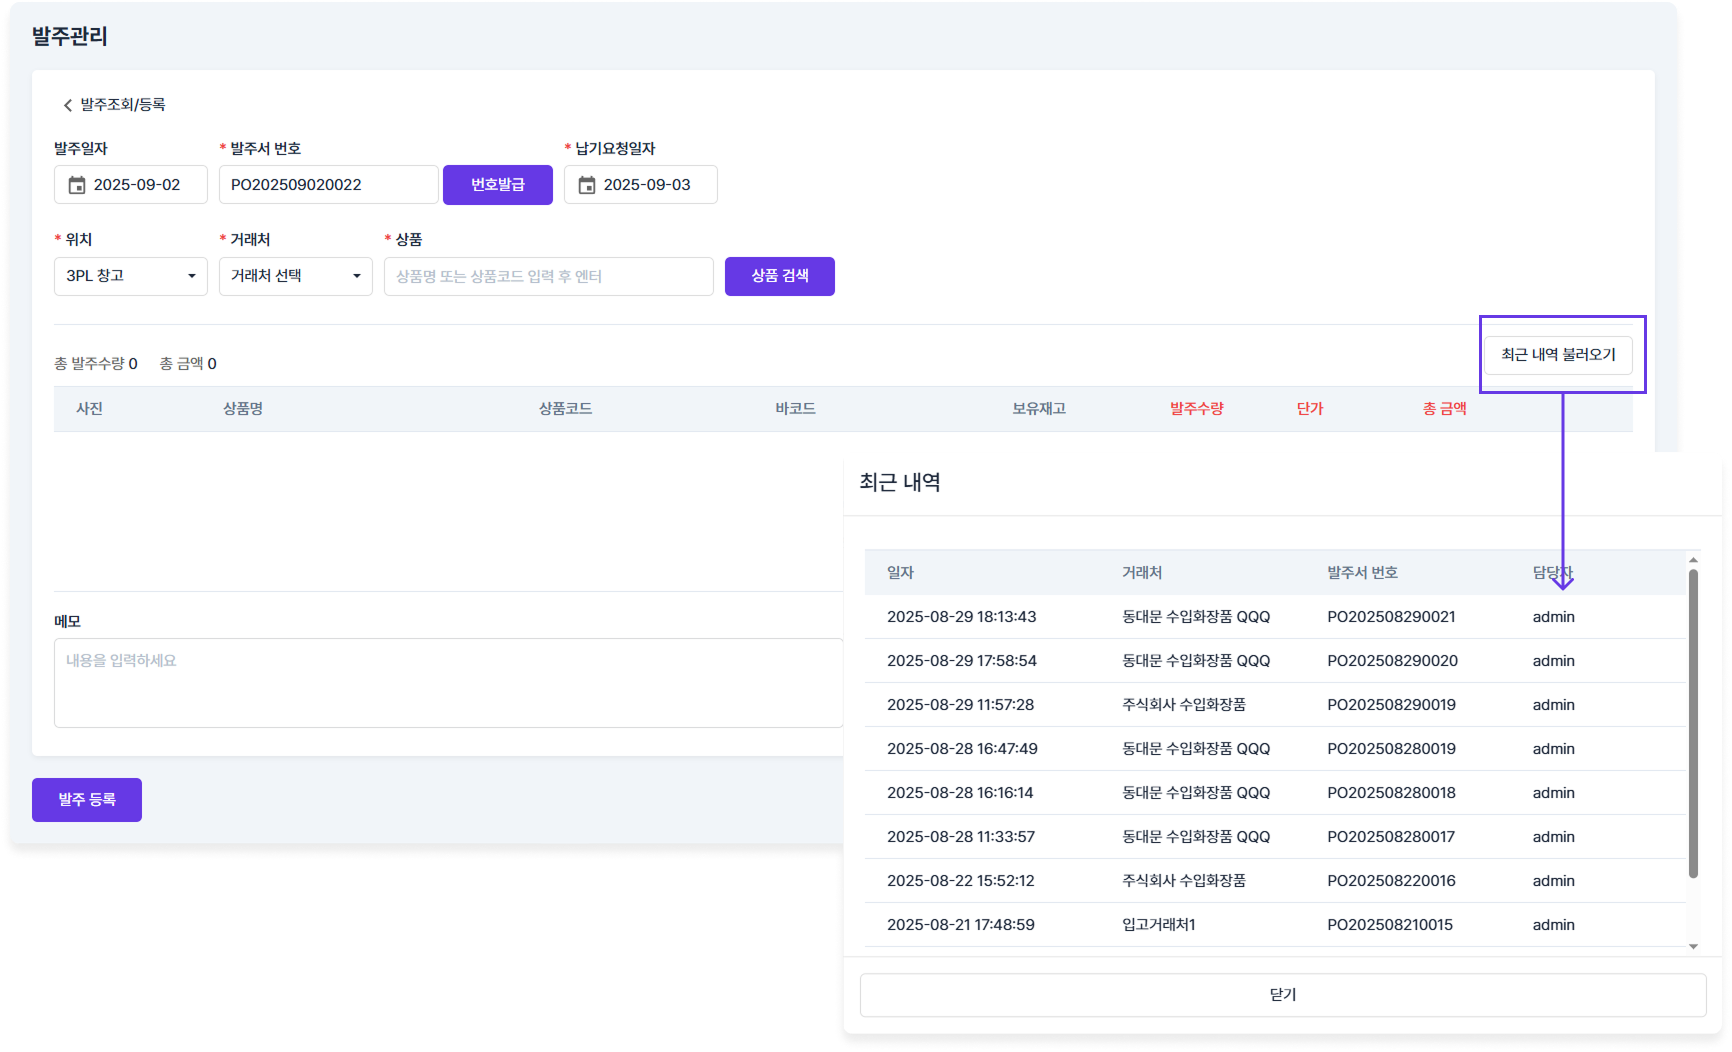Select history row PO202508290021
This screenshot has width=1732, height=1052.
point(1390,617)
